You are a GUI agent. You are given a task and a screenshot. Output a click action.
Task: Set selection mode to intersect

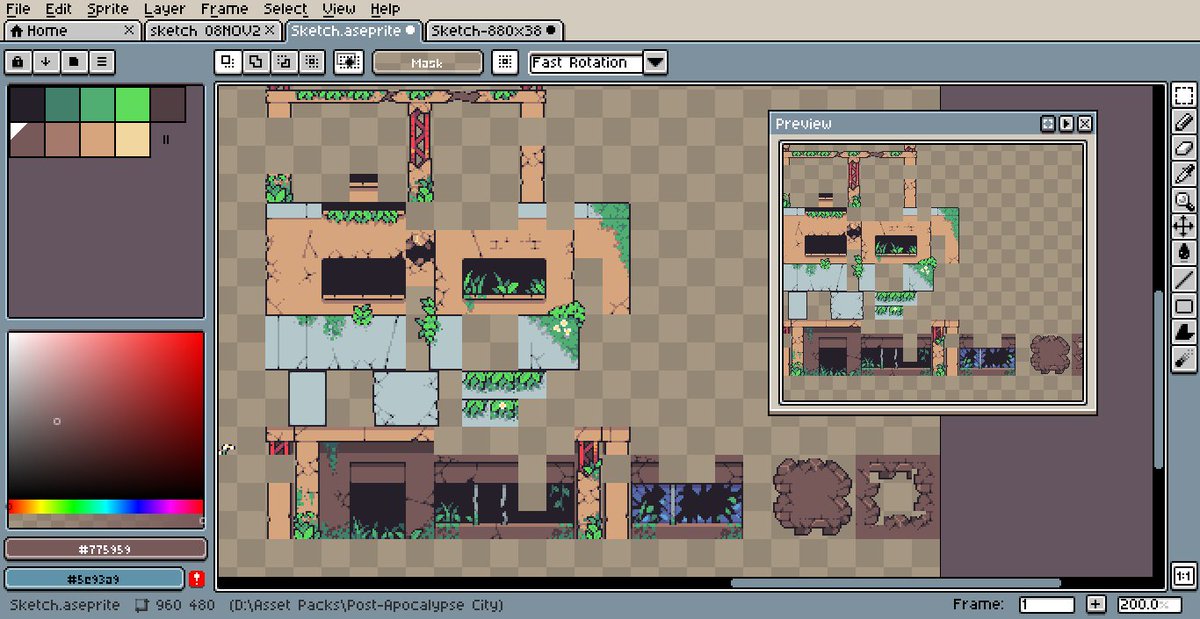312,62
